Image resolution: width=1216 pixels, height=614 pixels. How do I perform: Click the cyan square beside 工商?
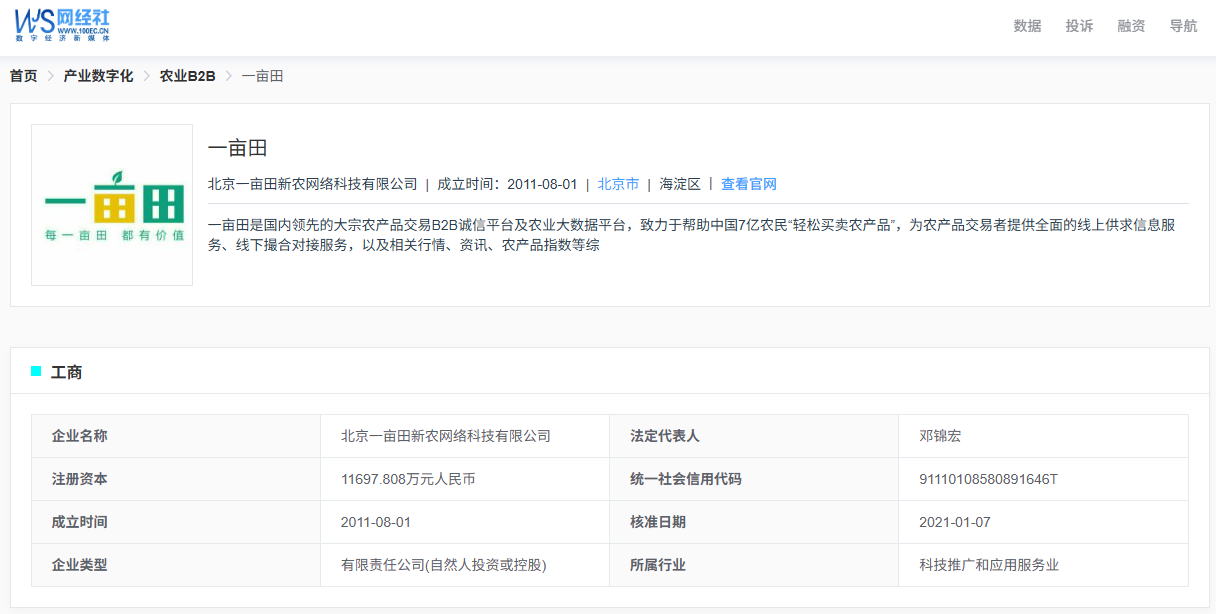[x=36, y=371]
